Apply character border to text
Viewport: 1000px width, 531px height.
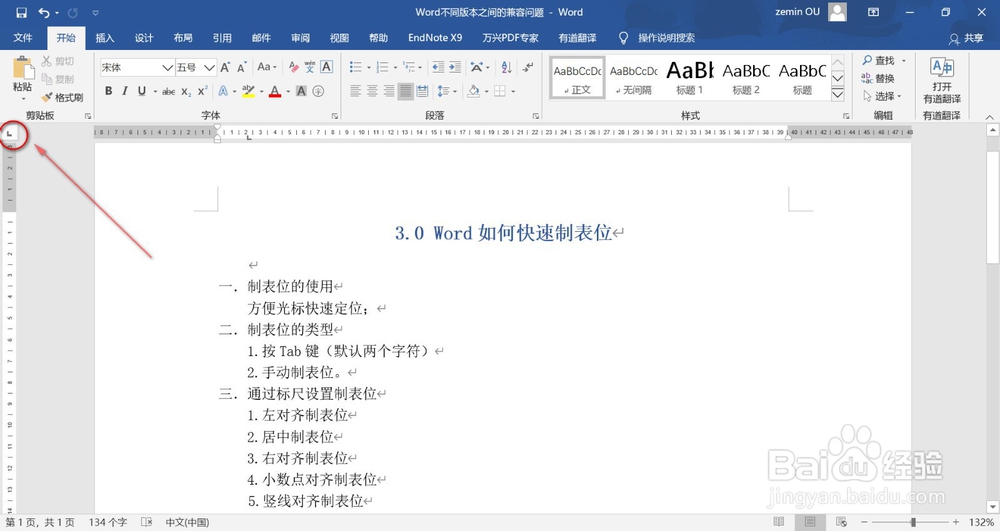[x=327, y=67]
